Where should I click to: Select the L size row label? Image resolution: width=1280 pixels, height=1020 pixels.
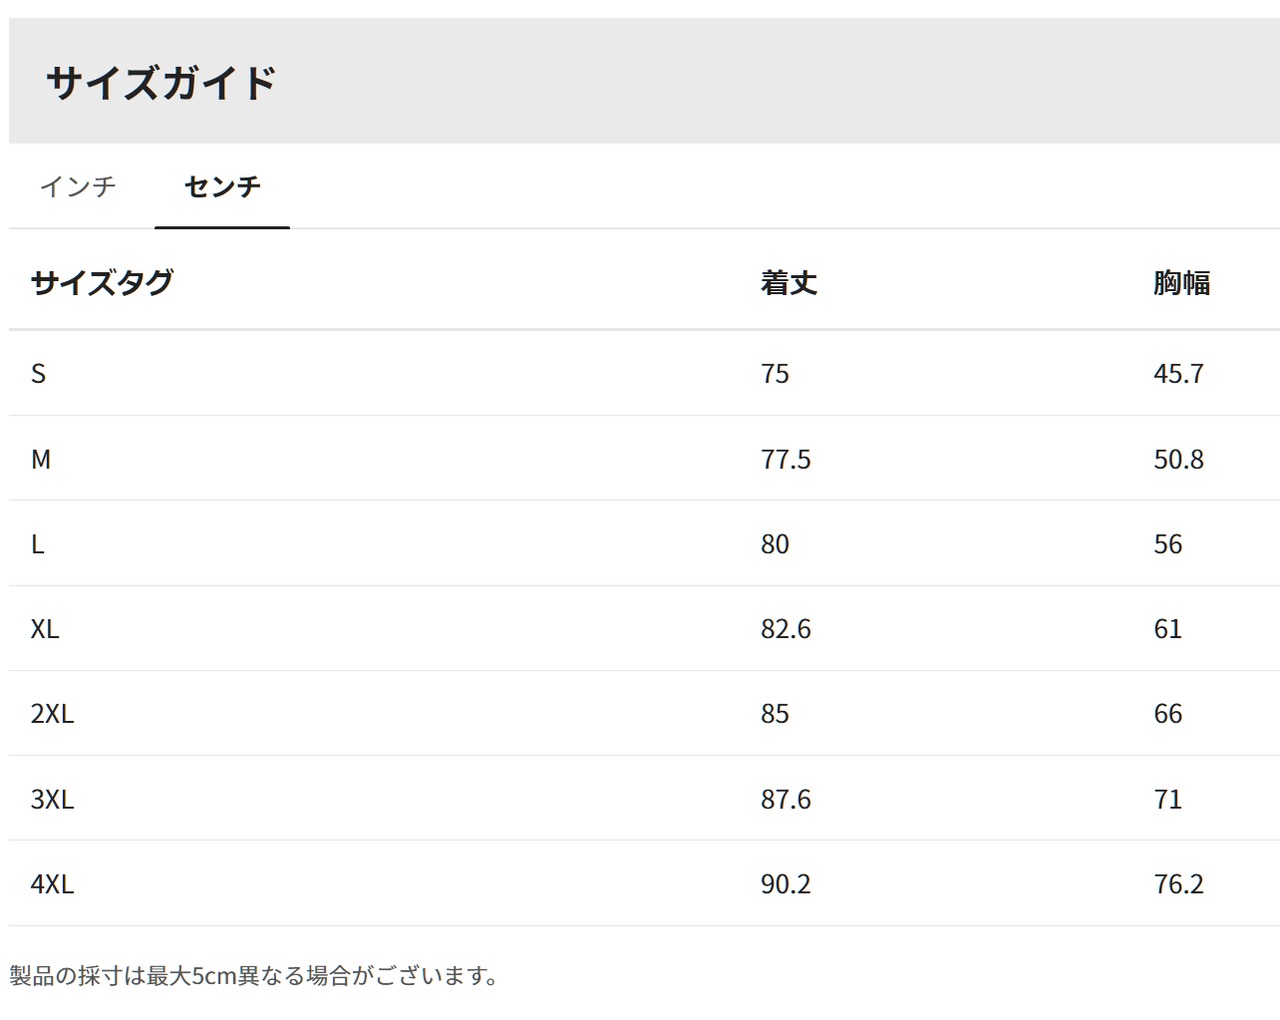point(38,545)
